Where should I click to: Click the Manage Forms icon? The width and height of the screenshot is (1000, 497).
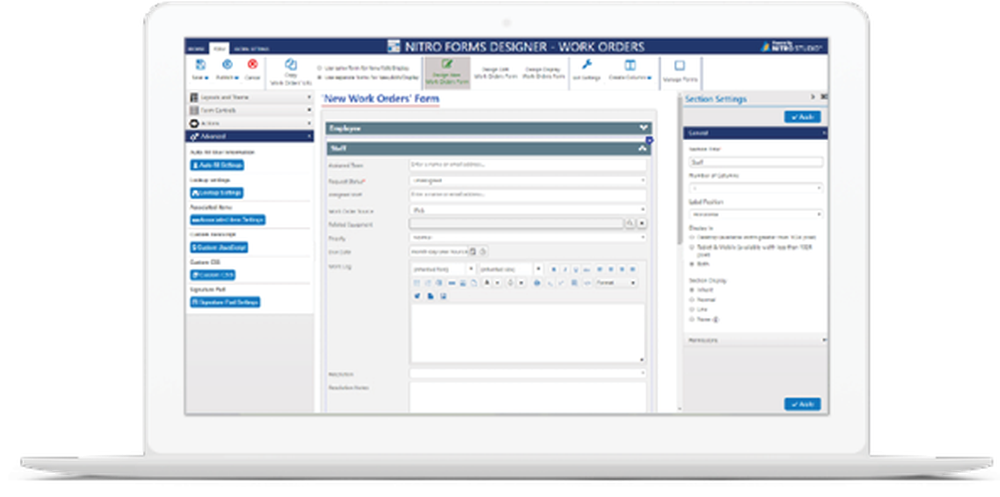[x=680, y=66]
